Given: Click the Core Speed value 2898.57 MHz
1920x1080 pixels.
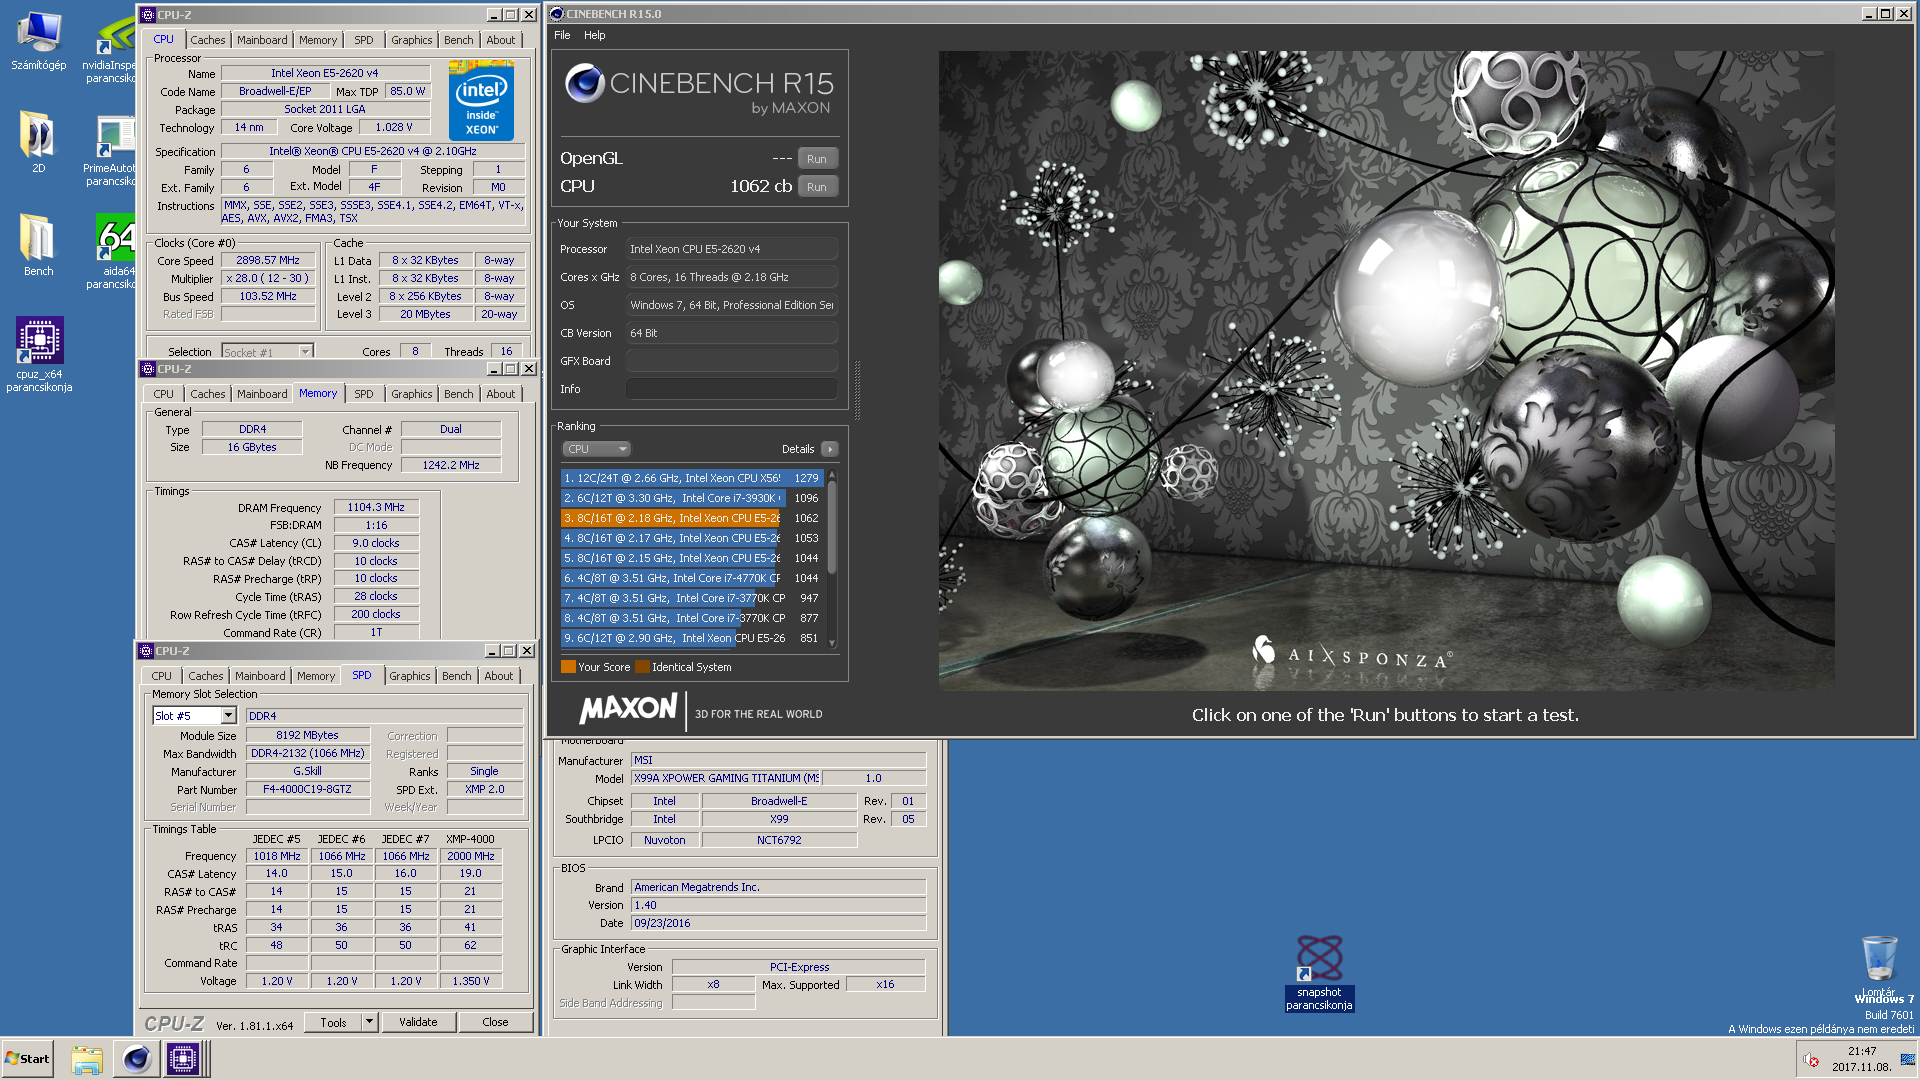Looking at the screenshot, I should (267, 260).
